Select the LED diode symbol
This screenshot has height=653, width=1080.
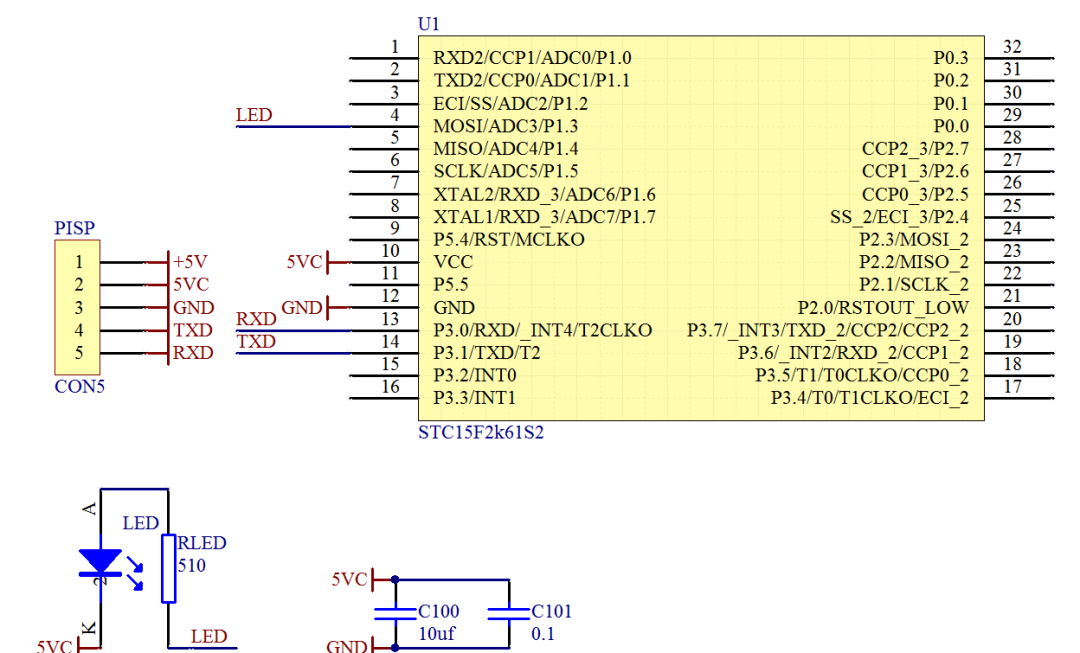[101, 562]
